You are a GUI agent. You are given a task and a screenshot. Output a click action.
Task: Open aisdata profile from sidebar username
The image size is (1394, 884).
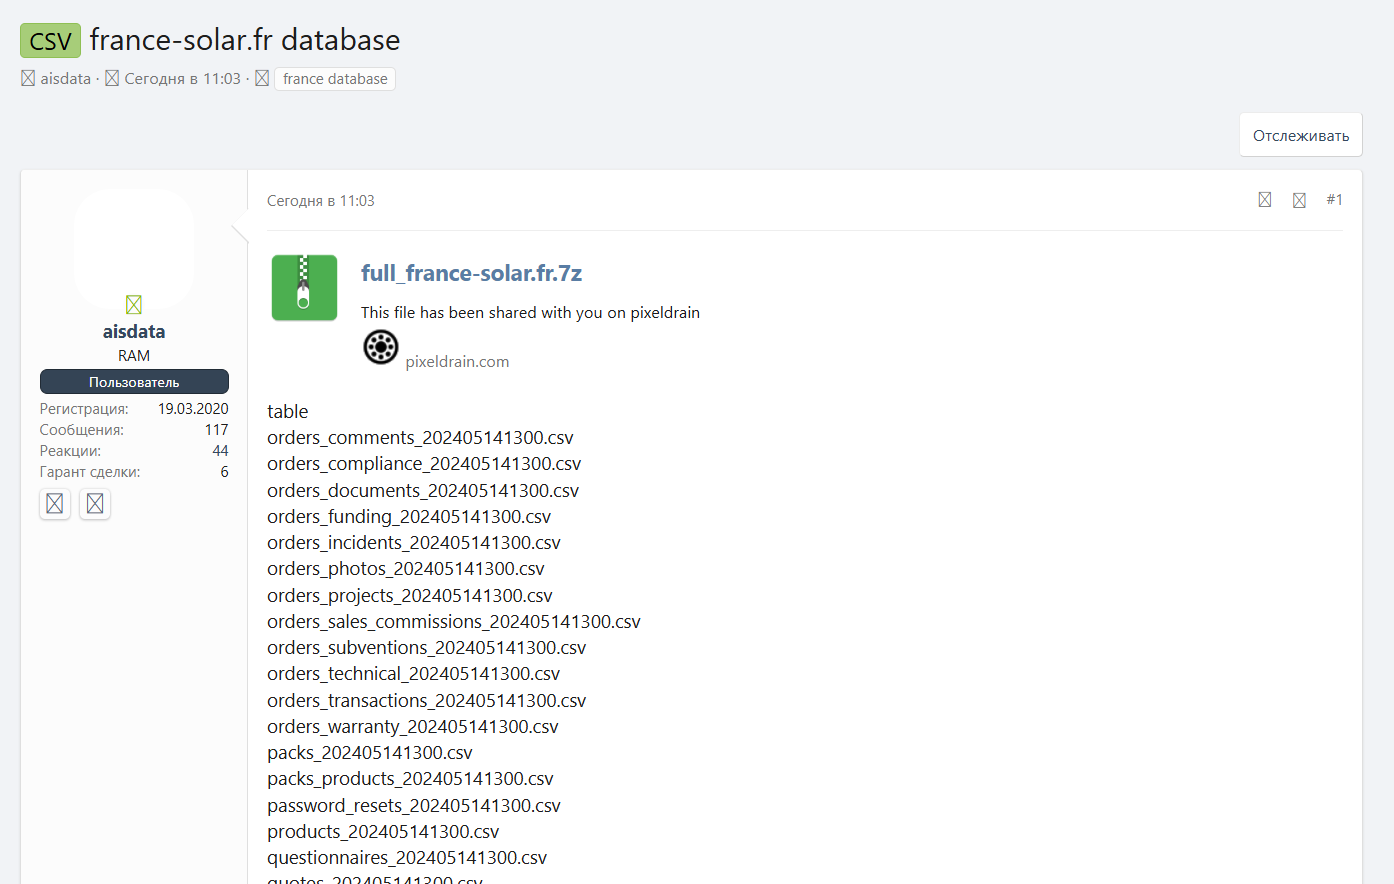tap(134, 331)
